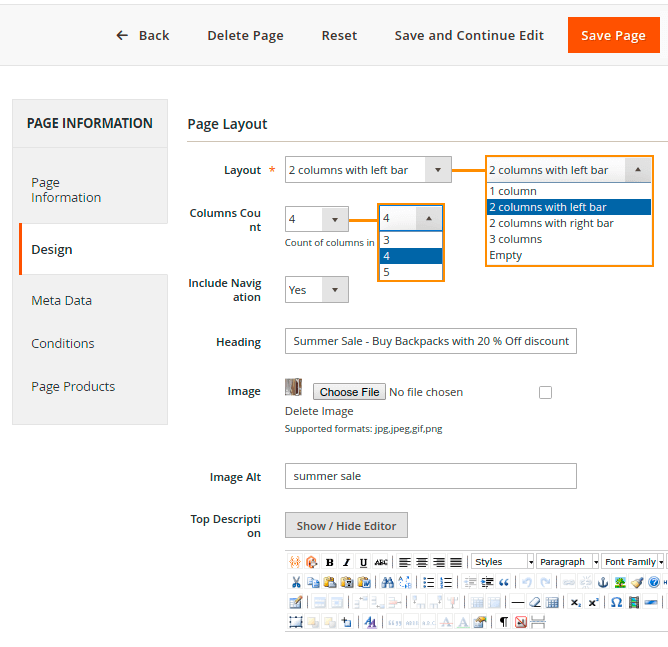This screenshot has height=647, width=668.
Task: Apply italic formatting in the editor
Action: (x=346, y=562)
